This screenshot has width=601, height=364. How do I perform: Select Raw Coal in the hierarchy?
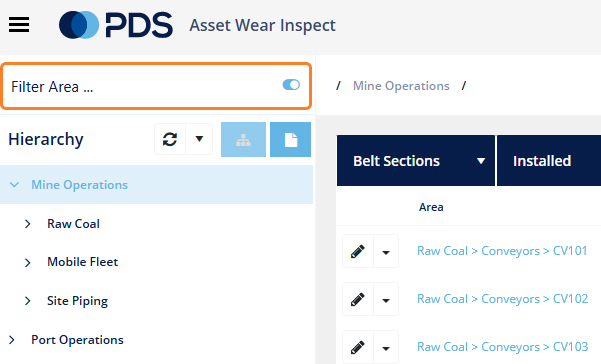tap(73, 224)
